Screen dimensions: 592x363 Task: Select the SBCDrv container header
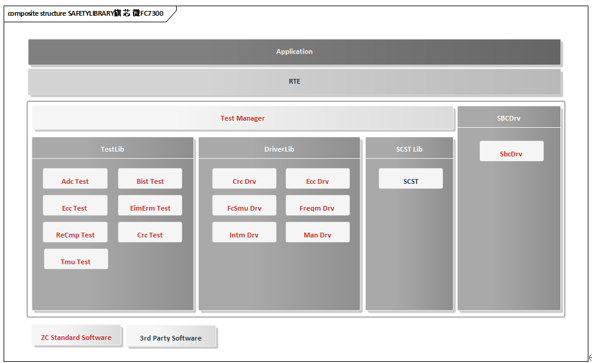(x=509, y=117)
